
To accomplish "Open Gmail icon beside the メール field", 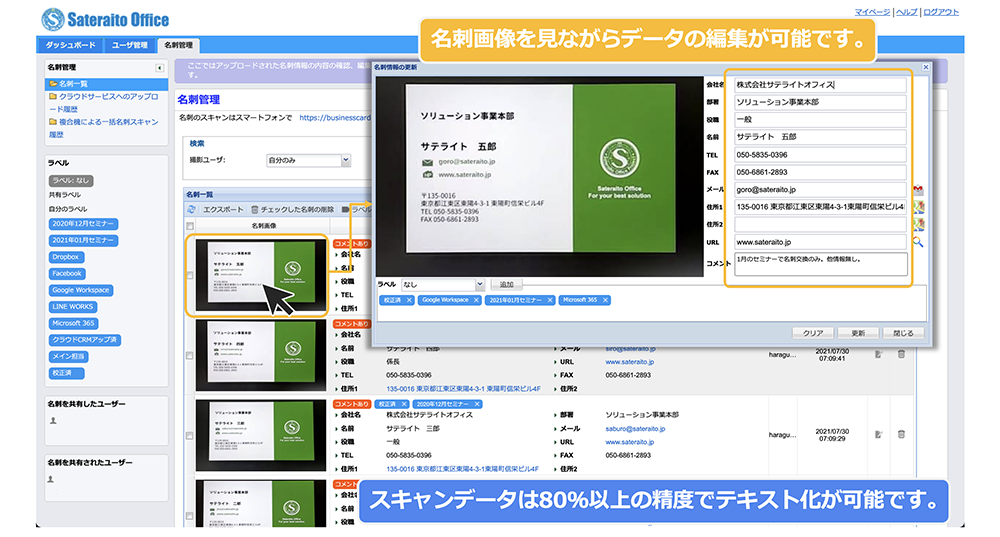I will click(x=918, y=190).
